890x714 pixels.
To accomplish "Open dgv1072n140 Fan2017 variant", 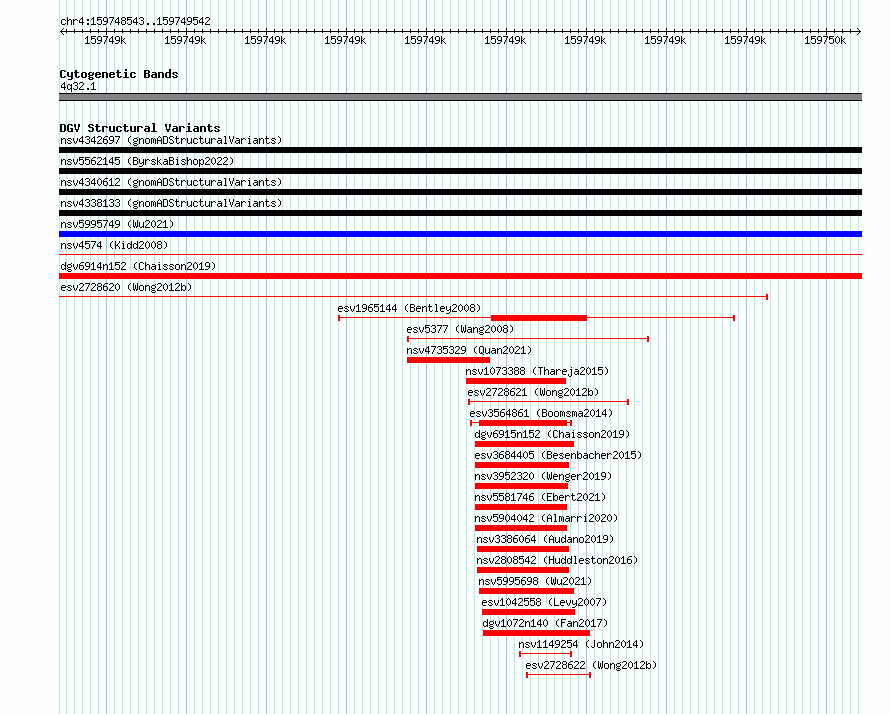I will (545, 623).
